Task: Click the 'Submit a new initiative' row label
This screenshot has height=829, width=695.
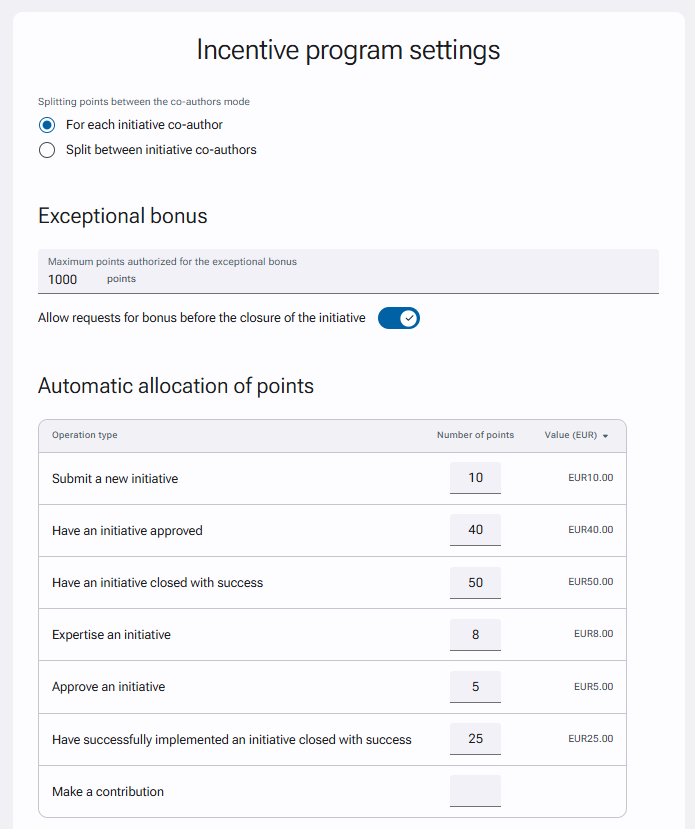Action: 115,478
